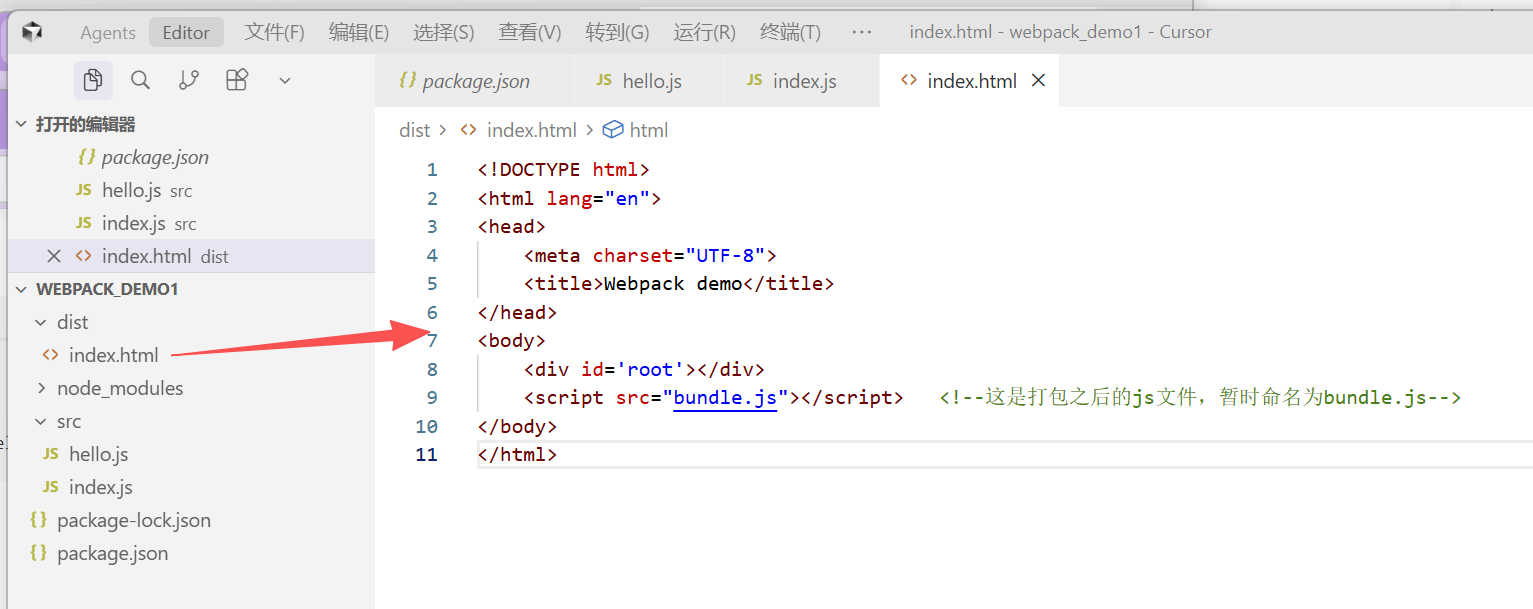Image resolution: width=1533 pixels, height=609 pixels.
Task: Click the braces icon beside package-lock.json
Action: coord(39,520)
